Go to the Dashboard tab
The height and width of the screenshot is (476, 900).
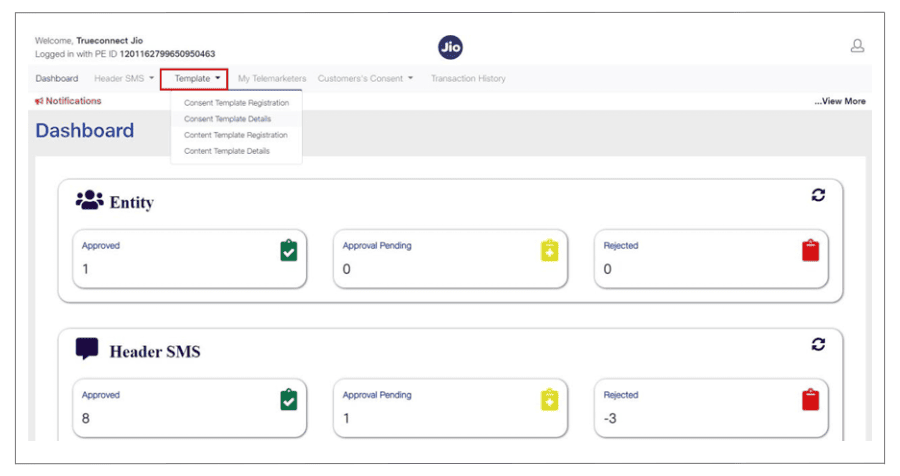tap(57, 79)
